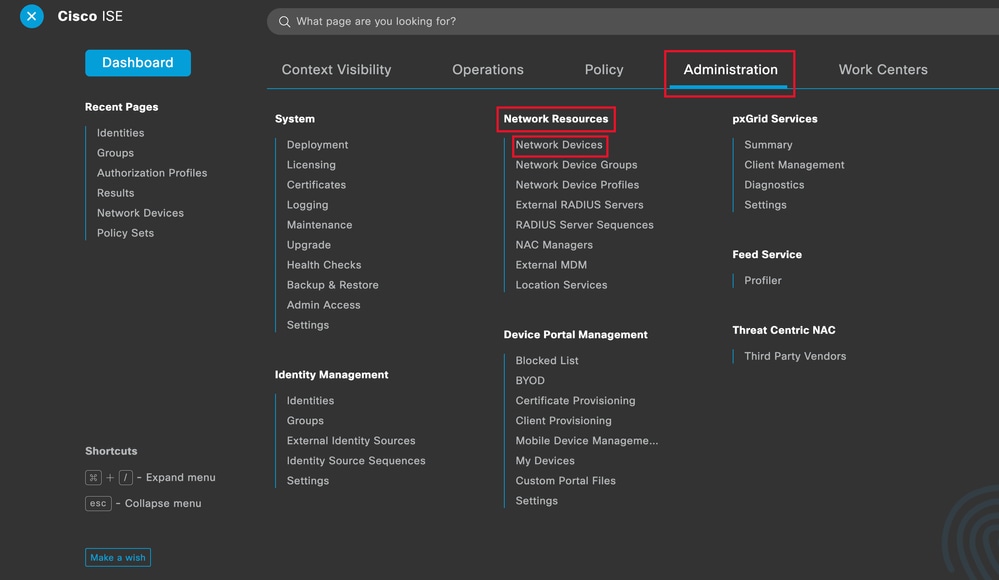Open Health Checks under System

(324, 265)
